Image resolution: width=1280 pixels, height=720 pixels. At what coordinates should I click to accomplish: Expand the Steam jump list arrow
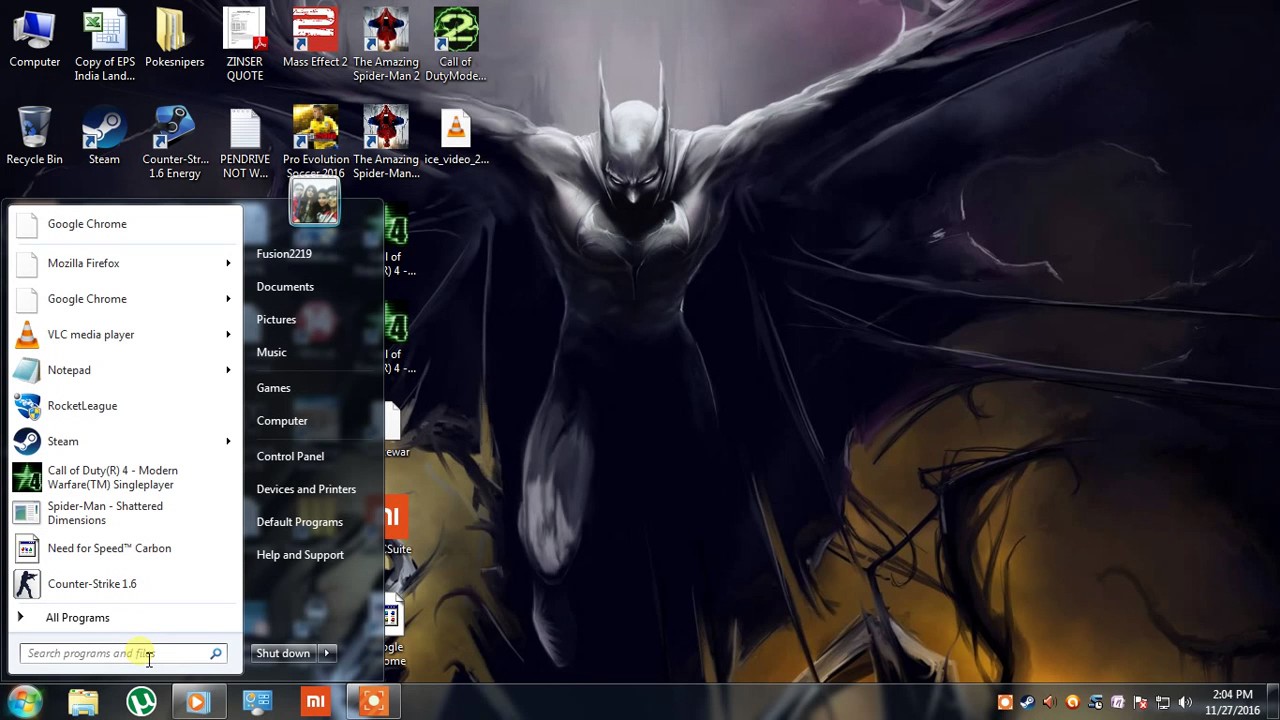pos(228,441)
